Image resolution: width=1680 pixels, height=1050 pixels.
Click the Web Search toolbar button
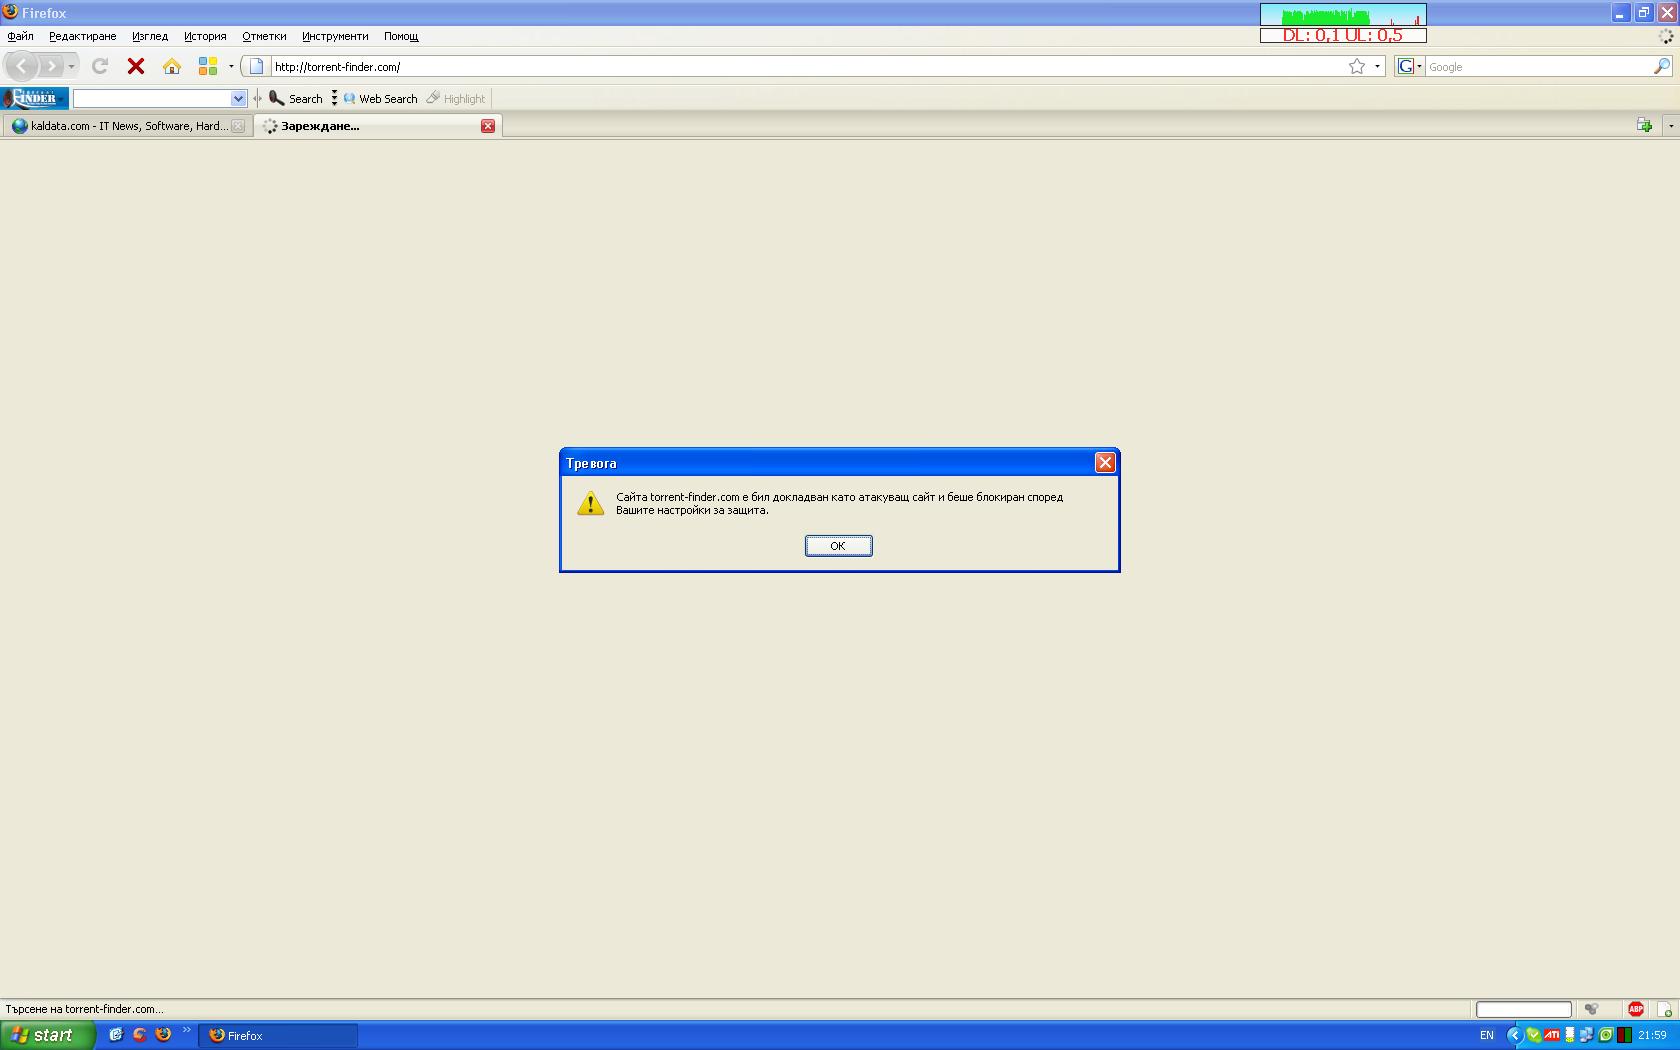pos(380,98)
